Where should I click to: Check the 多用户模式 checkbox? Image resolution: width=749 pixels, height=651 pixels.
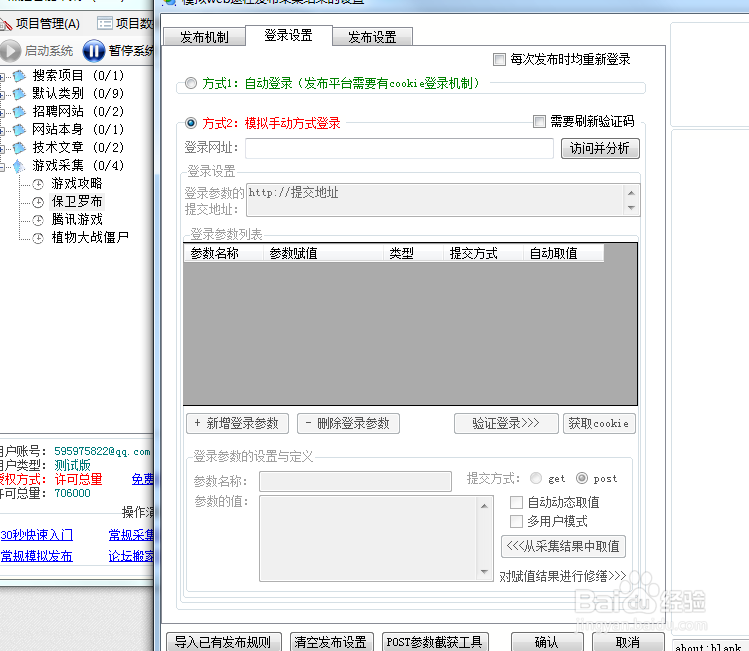click(516, 521)
